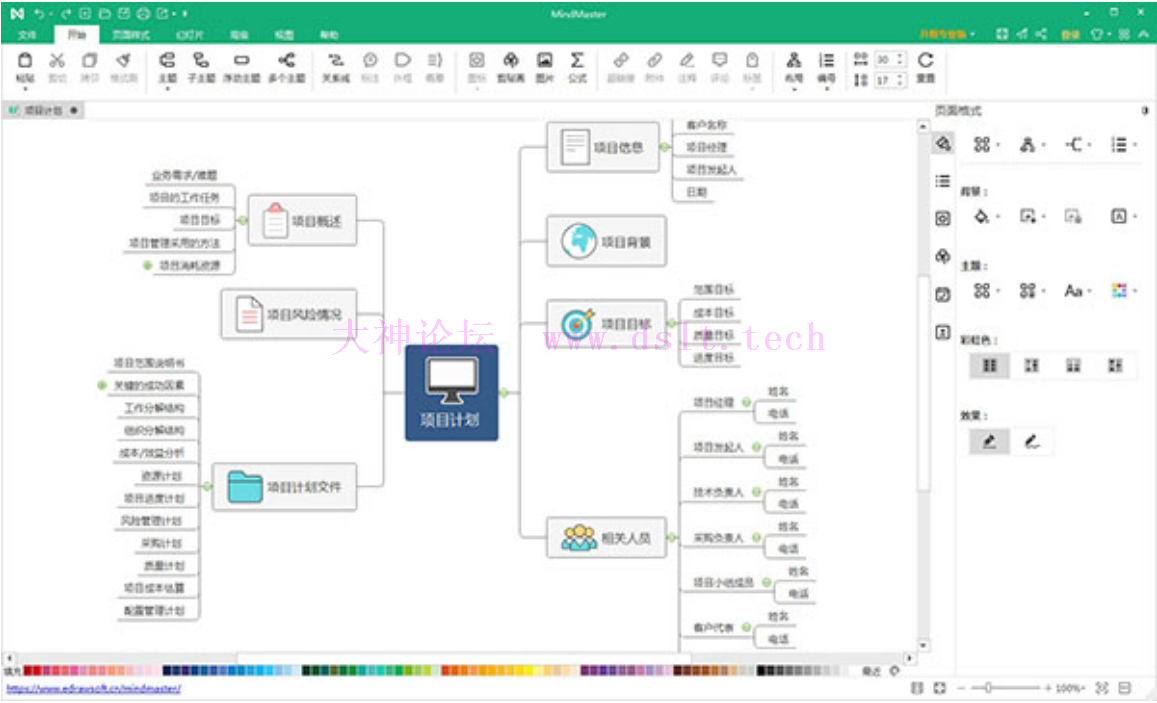Screen dimensions: 1157x703
Task: Click the Formula (公式) sigma icon
Action: [x=577, y=62]
